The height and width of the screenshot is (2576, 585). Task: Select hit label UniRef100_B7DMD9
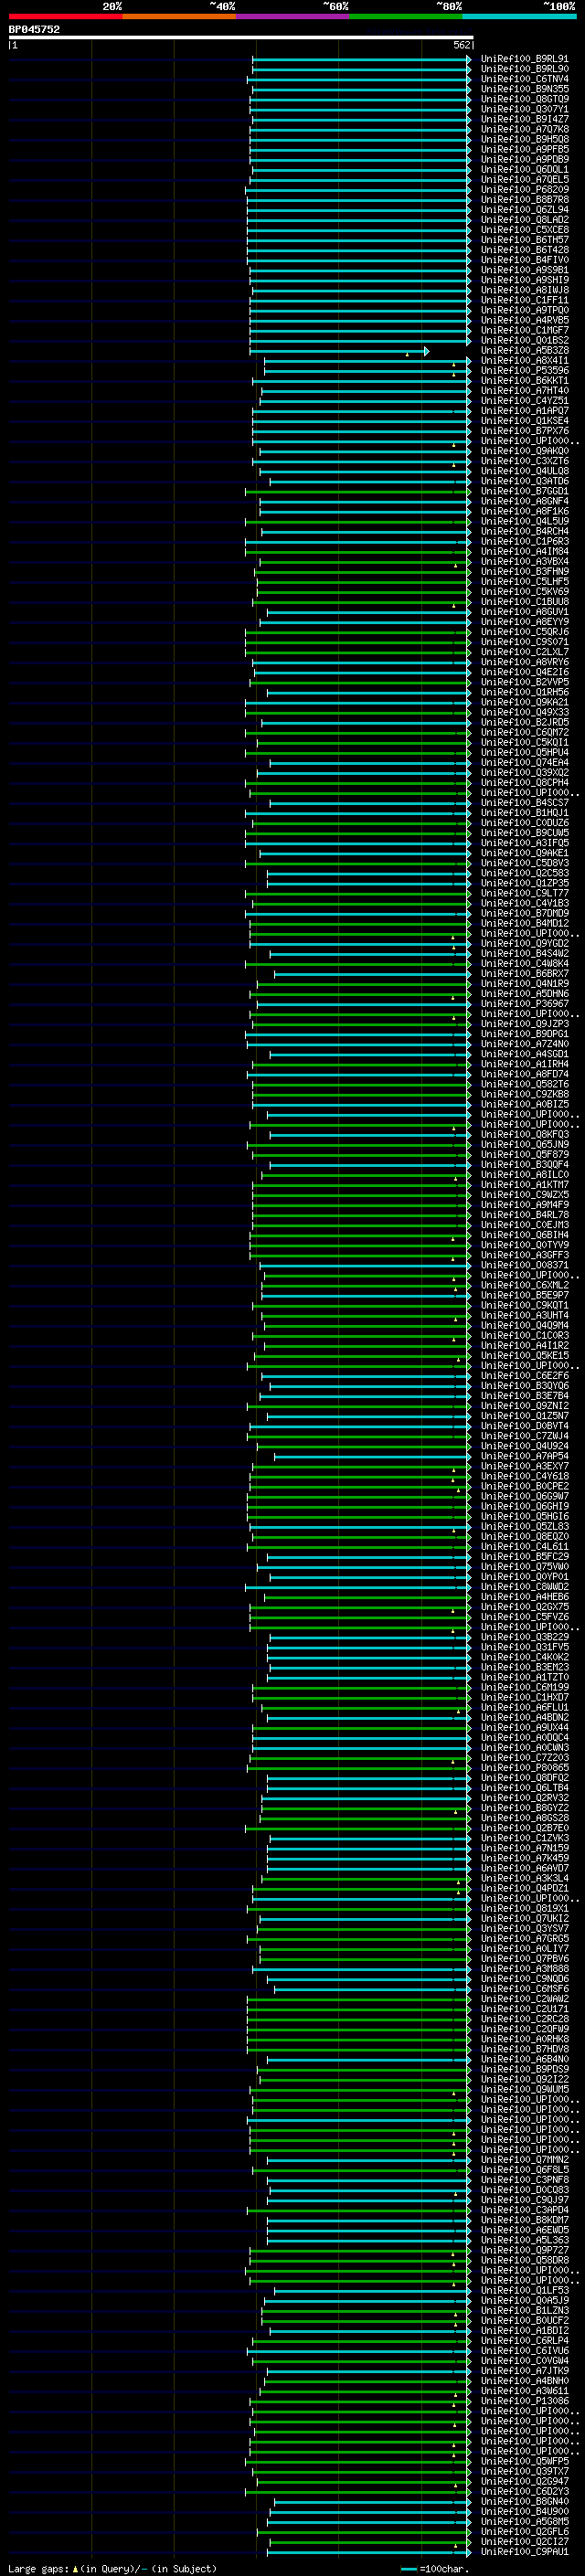coord(525,914)
